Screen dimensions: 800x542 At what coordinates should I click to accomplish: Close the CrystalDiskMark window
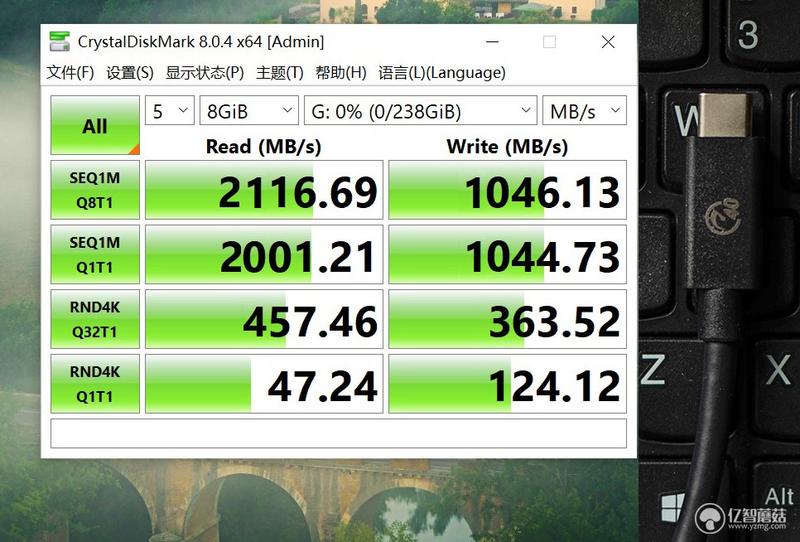tap(608, 42)
